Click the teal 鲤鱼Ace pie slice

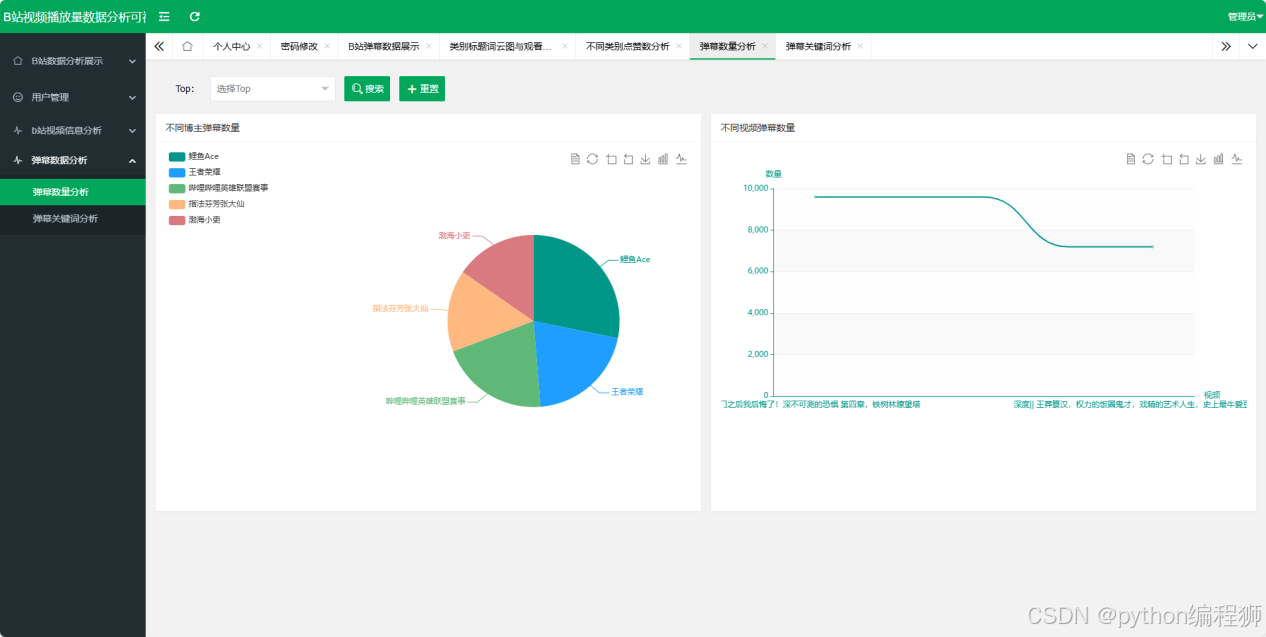coord(577,285)
